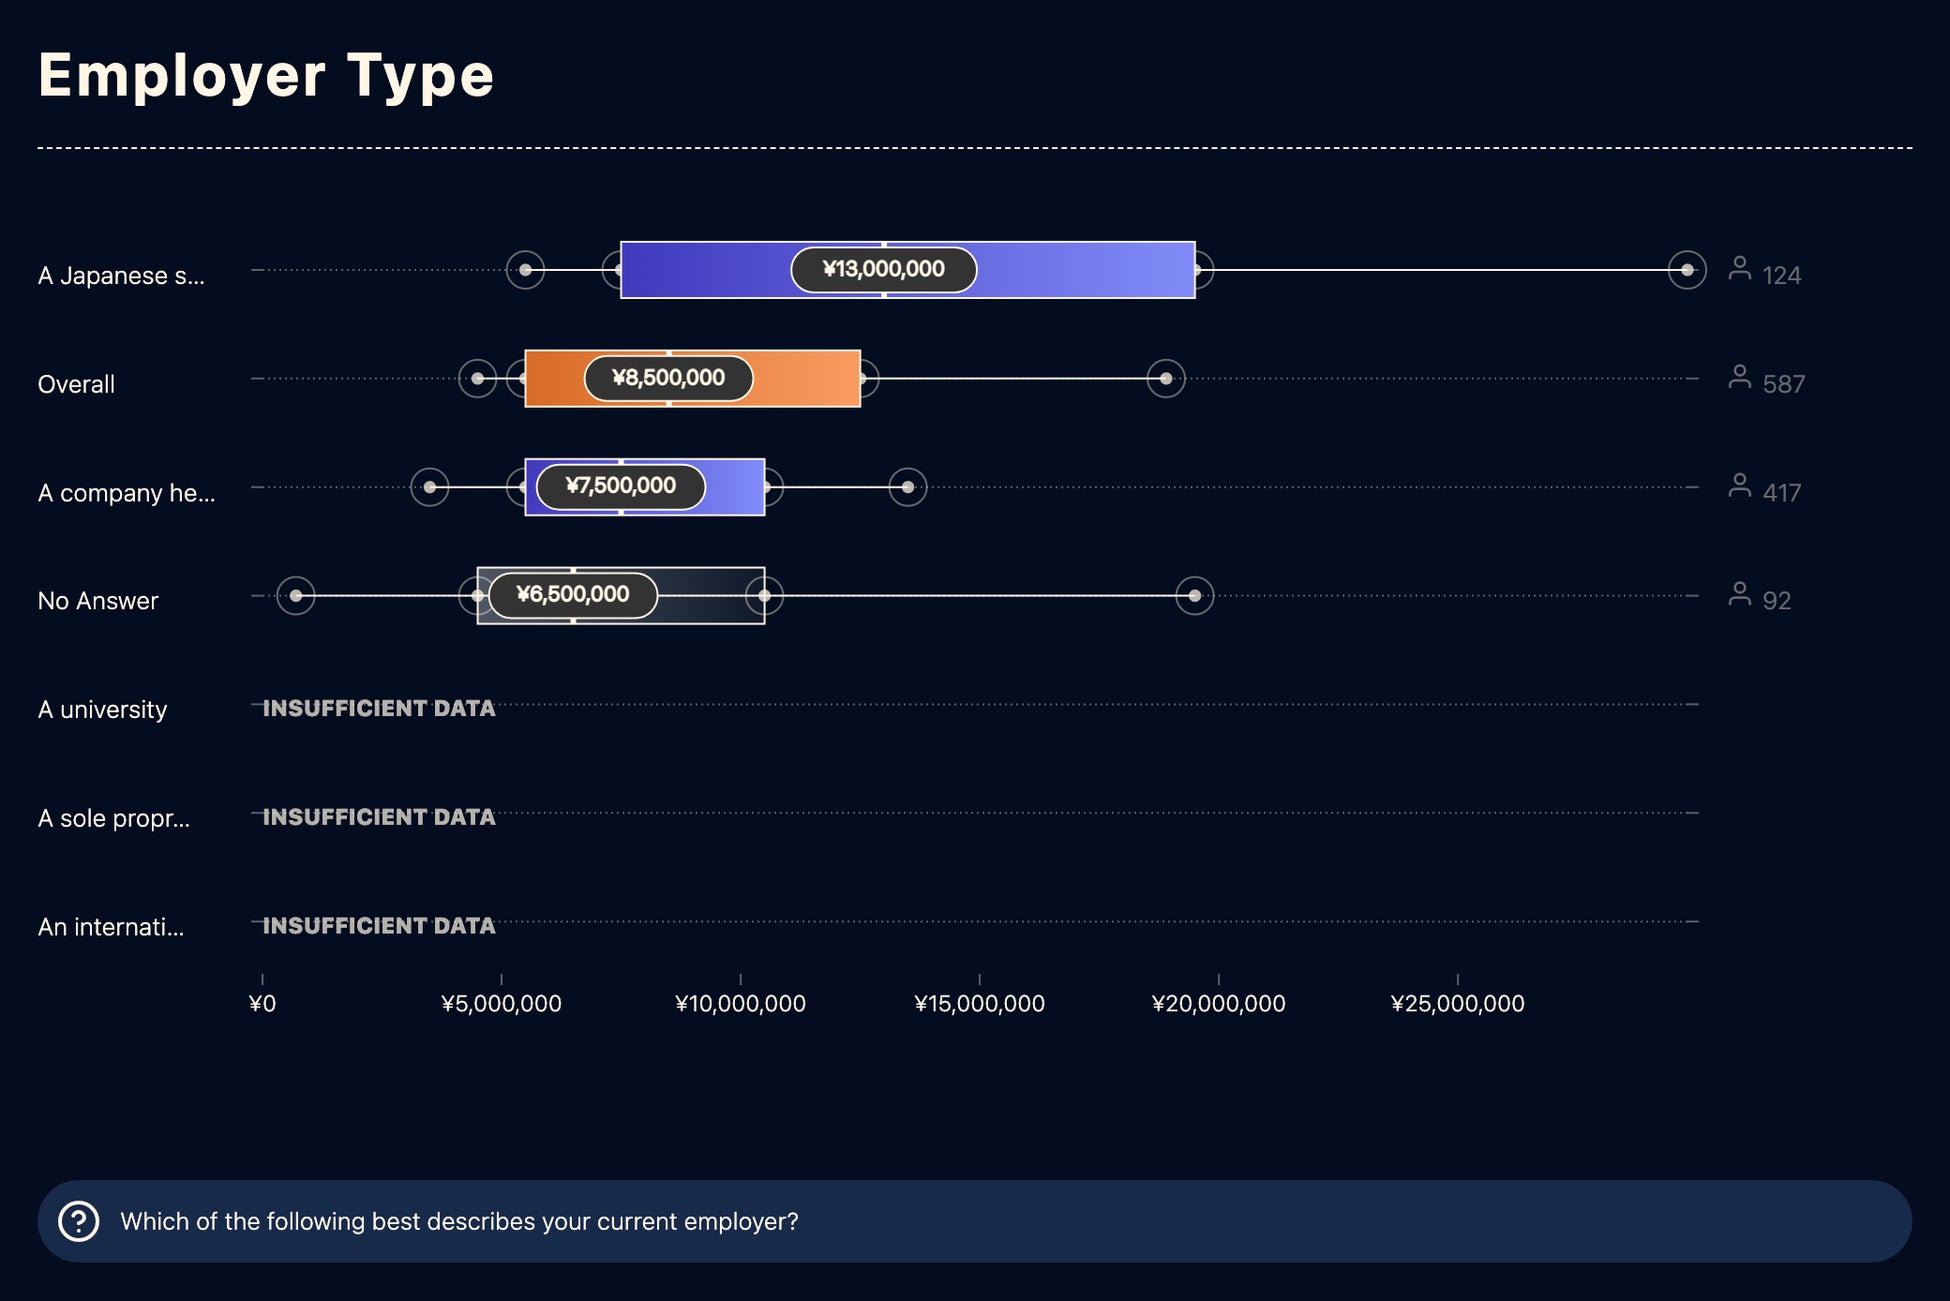Viewport: 1950px width, 1301px height.
Task: Click person icon beside 92 respondents
Action: (x=1739, y=595)
